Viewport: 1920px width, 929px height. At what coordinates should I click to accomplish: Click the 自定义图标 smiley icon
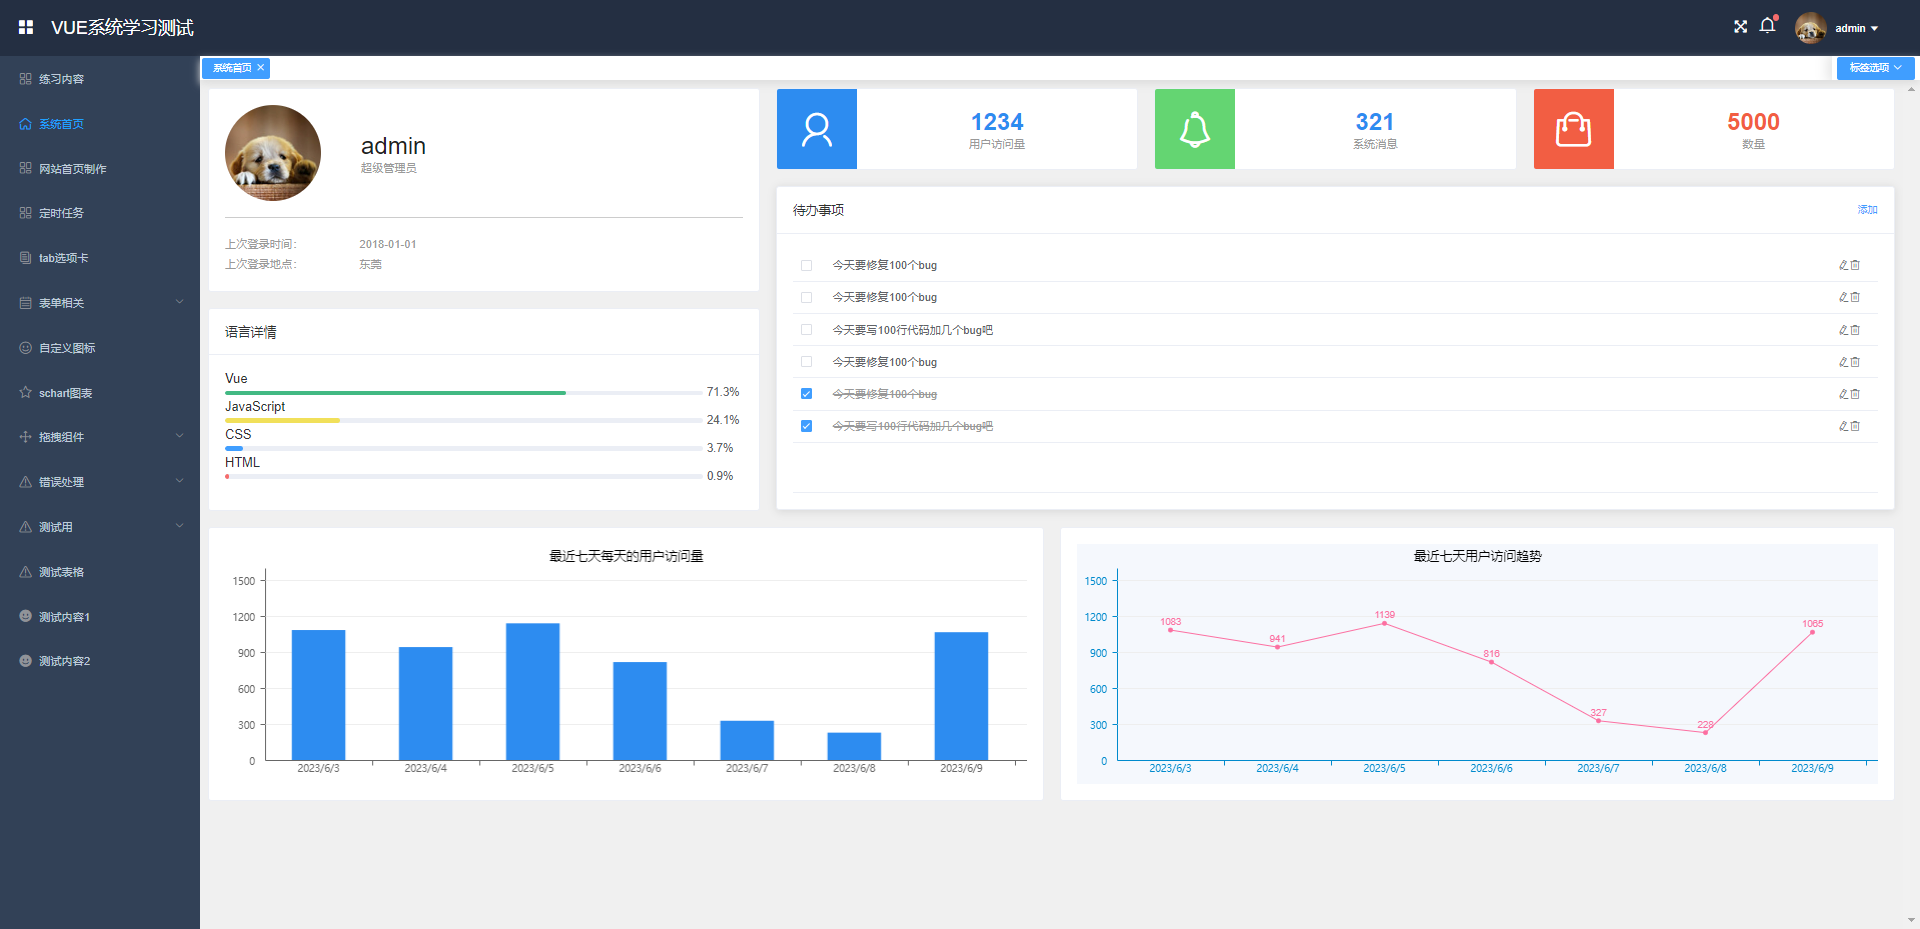pyautogui.click(x=26, y=348)
